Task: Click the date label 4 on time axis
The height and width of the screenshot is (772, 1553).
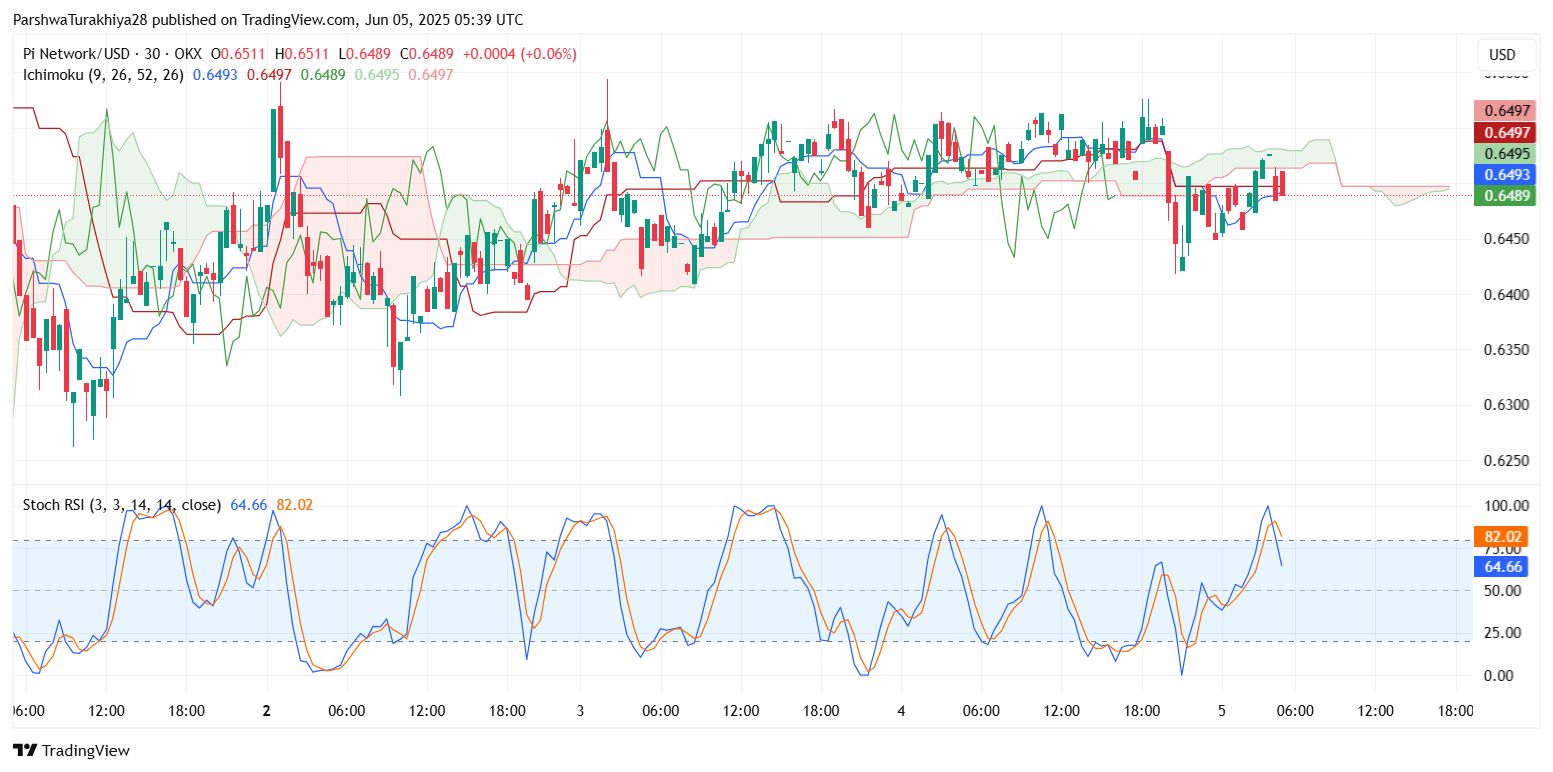Action: point(901,711)
